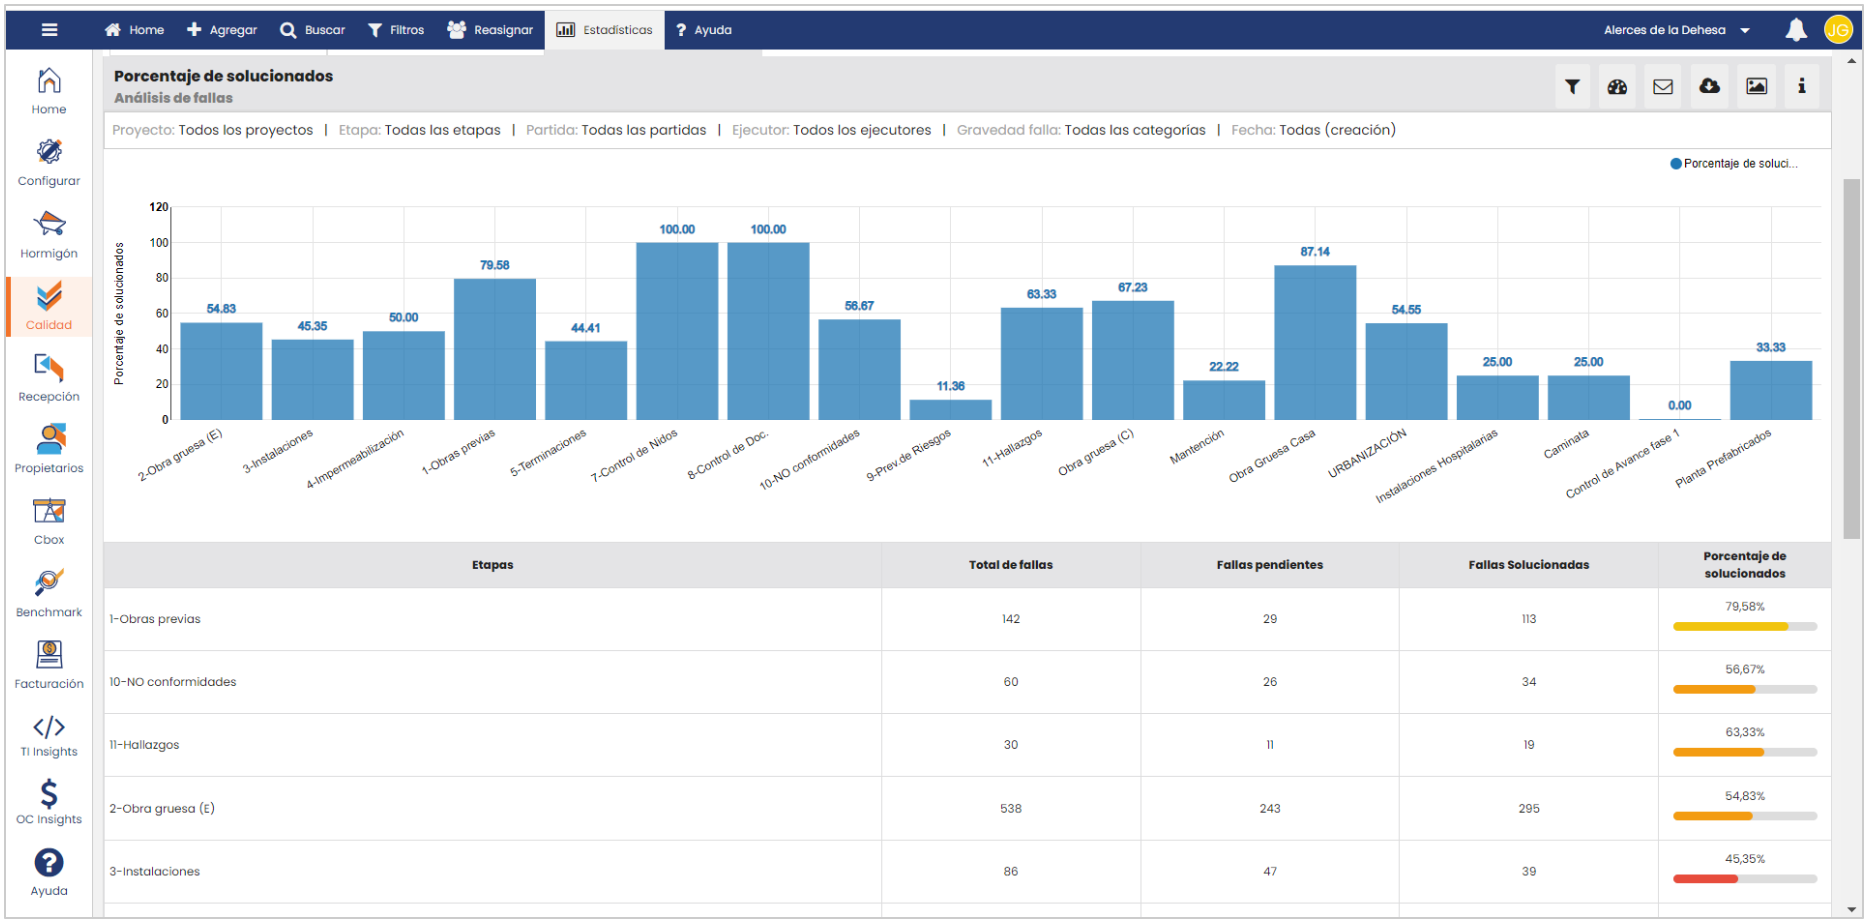Click progress bar for 1-Obras previas

tap(1744, 627)
